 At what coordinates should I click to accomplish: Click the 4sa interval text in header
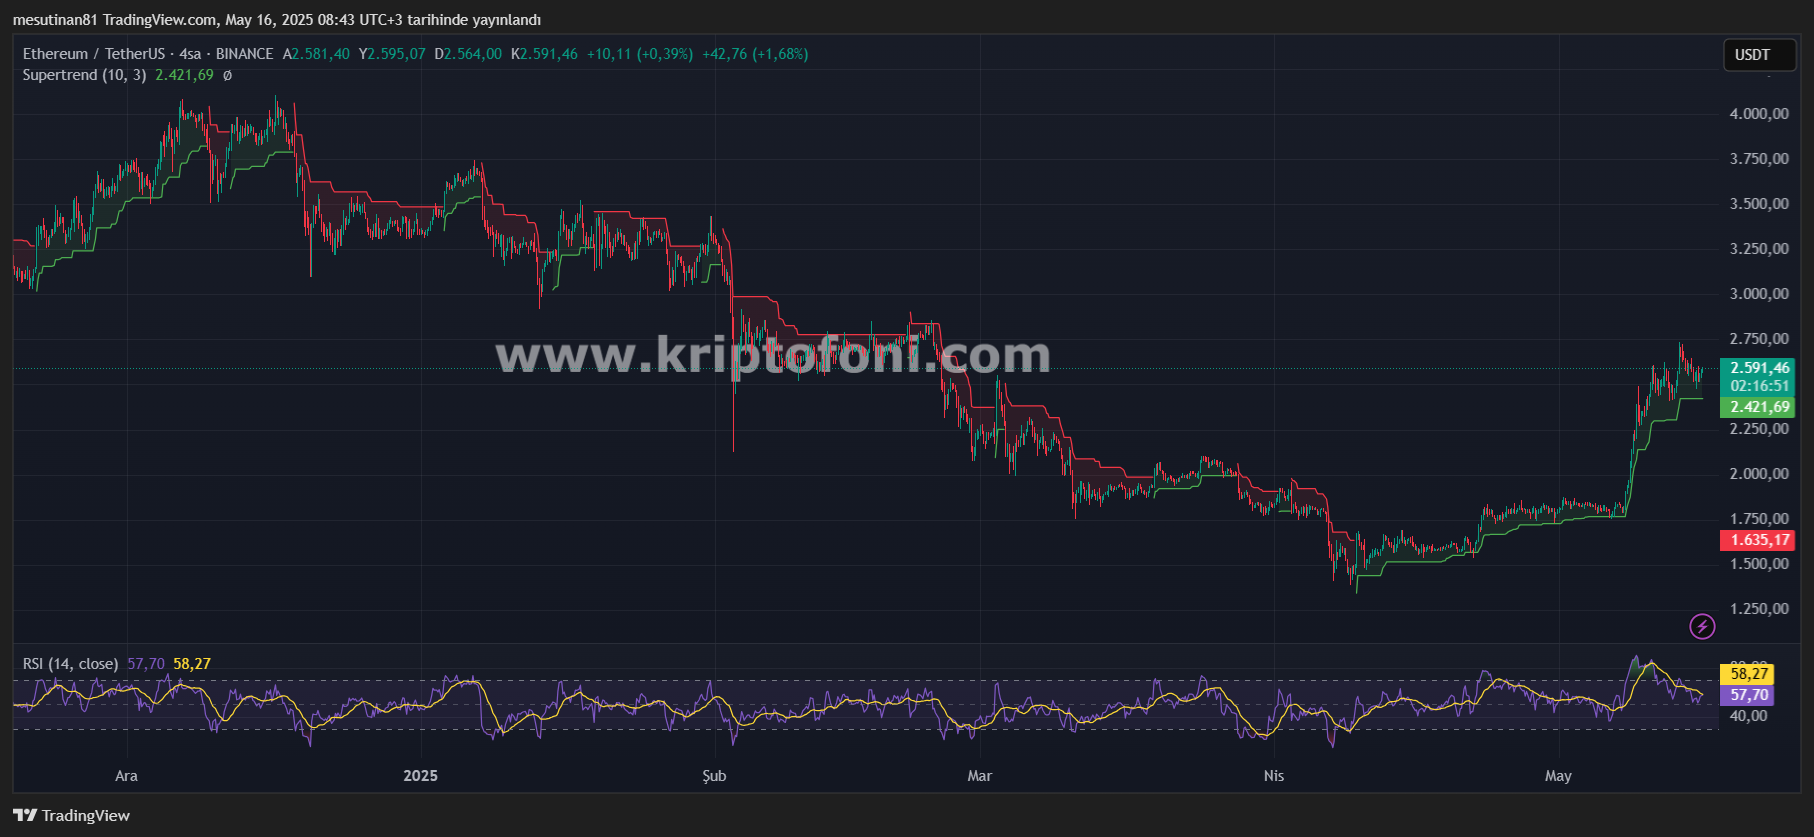pos(190,54)
